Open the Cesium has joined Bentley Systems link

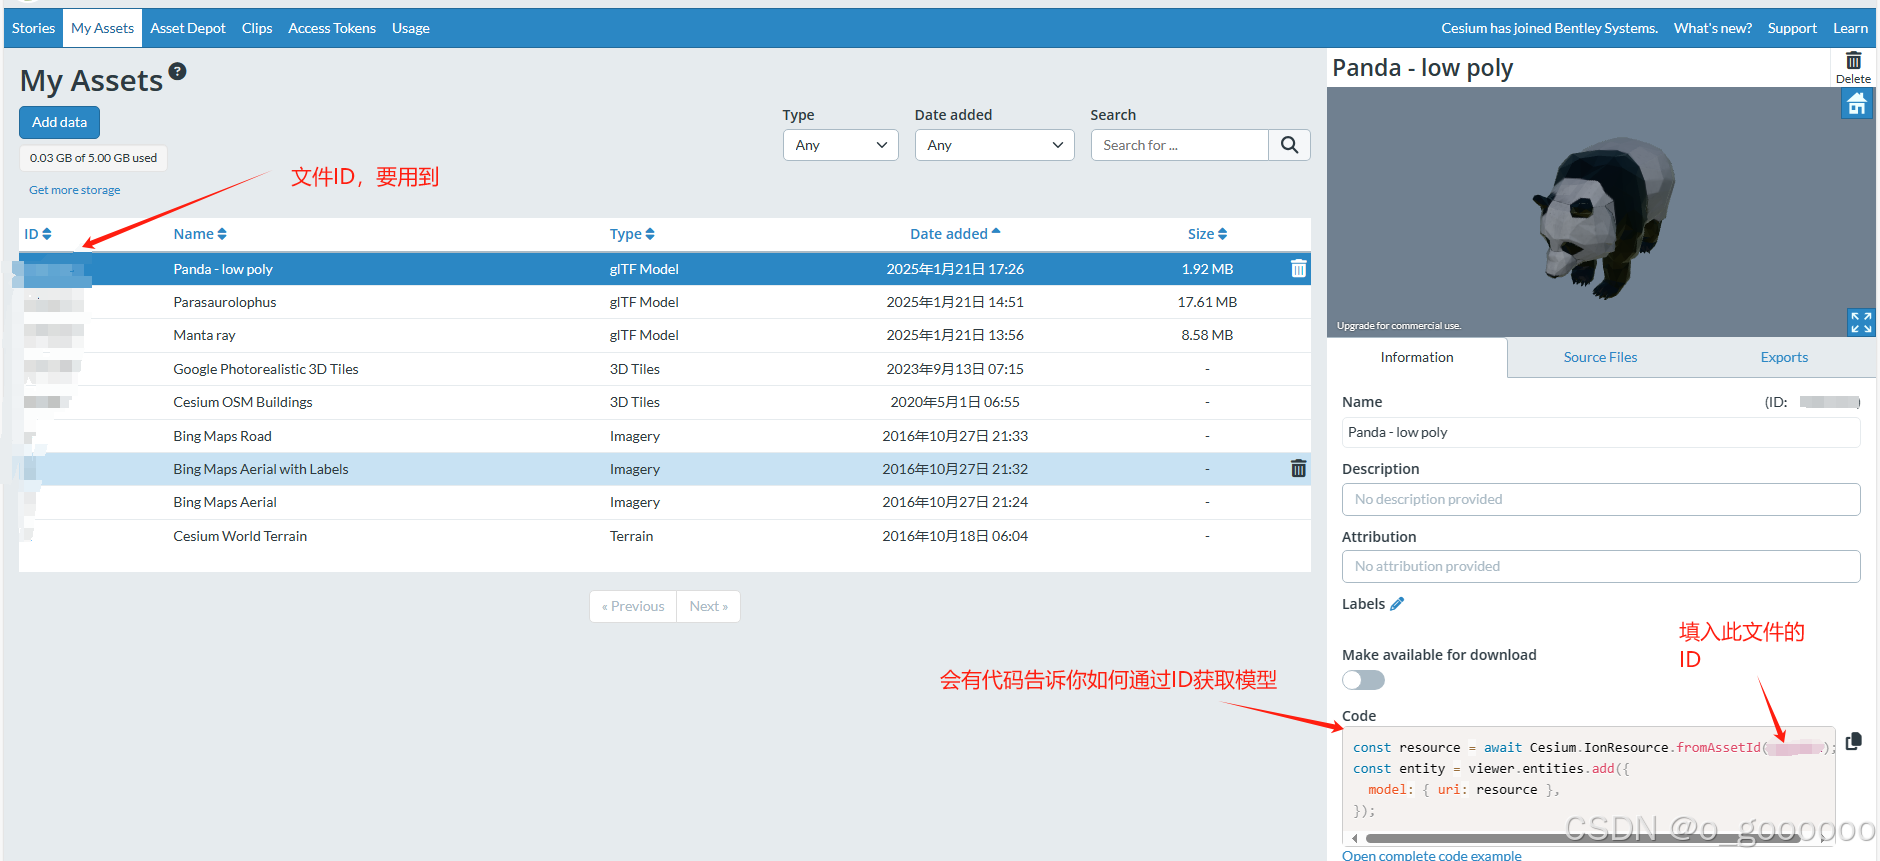coord(1549,28)
